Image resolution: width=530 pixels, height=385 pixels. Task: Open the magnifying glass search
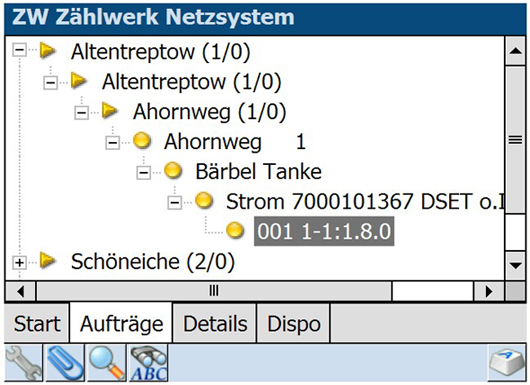point(106,363)
